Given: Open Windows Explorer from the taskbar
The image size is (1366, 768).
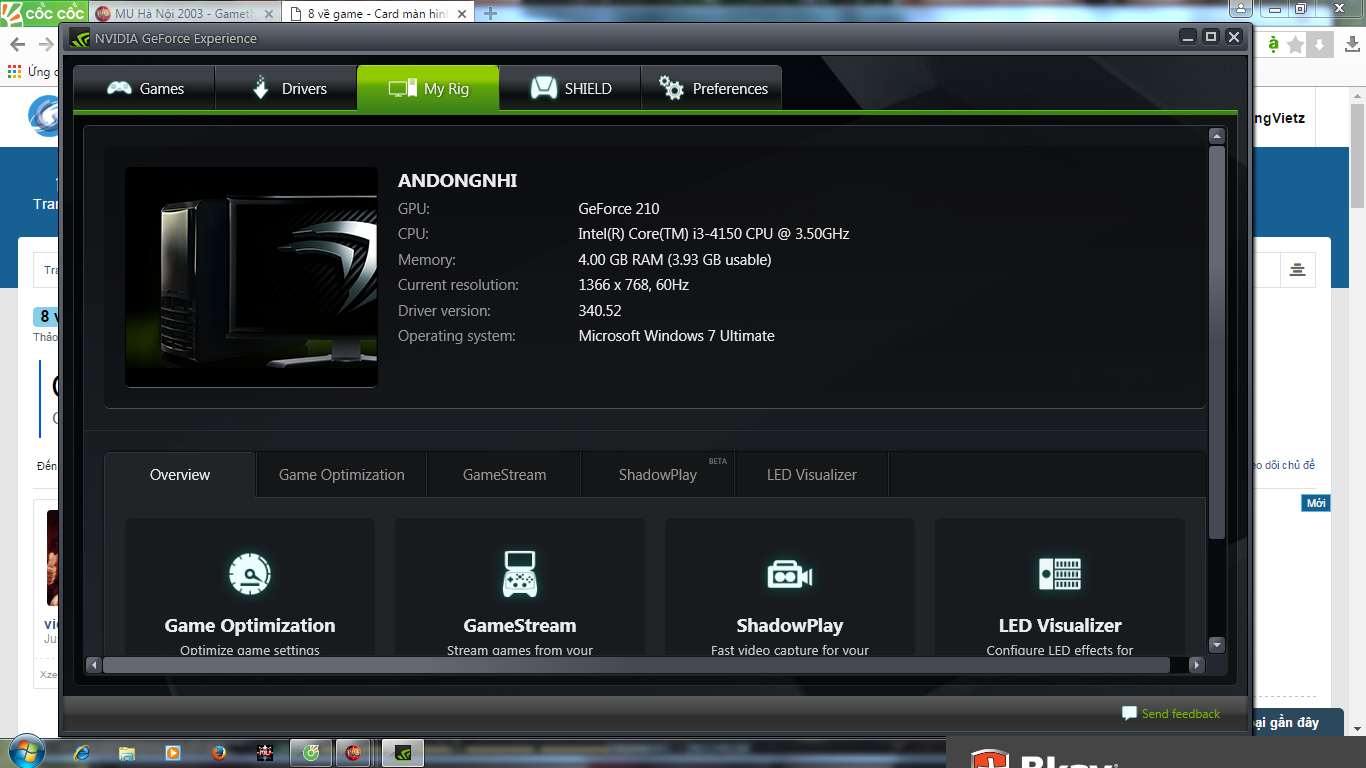Looking at the screenshot, I should coord(127,753).
